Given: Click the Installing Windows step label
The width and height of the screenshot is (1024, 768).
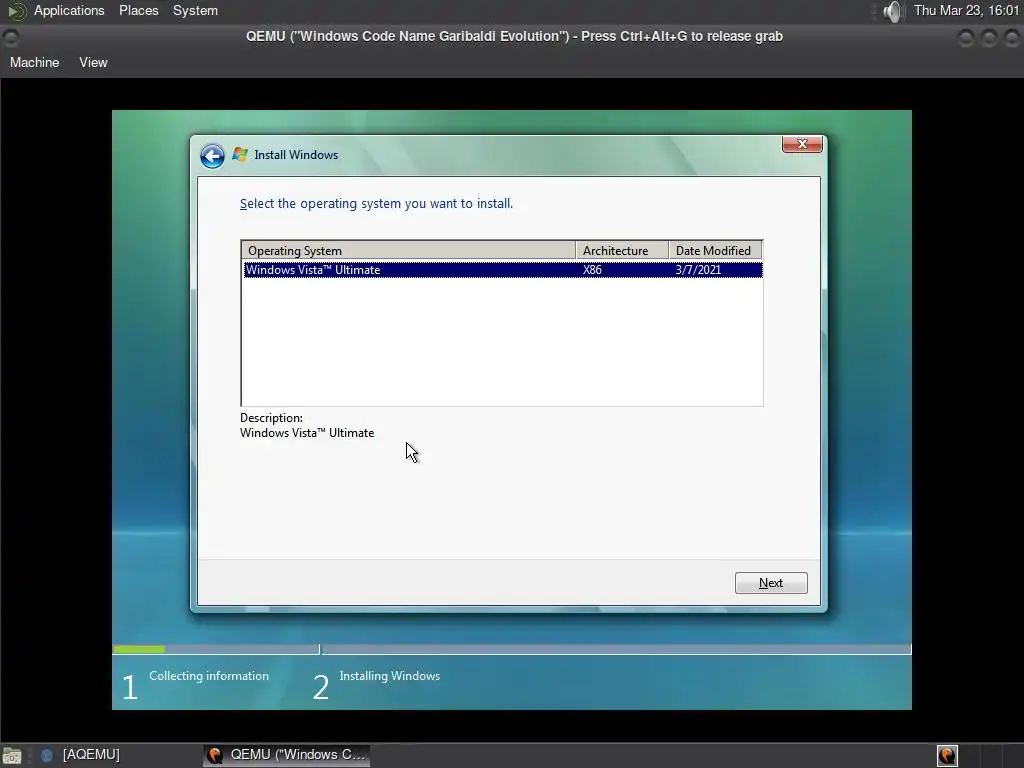Looking at the screenshot, I should [x=390, y=676].
